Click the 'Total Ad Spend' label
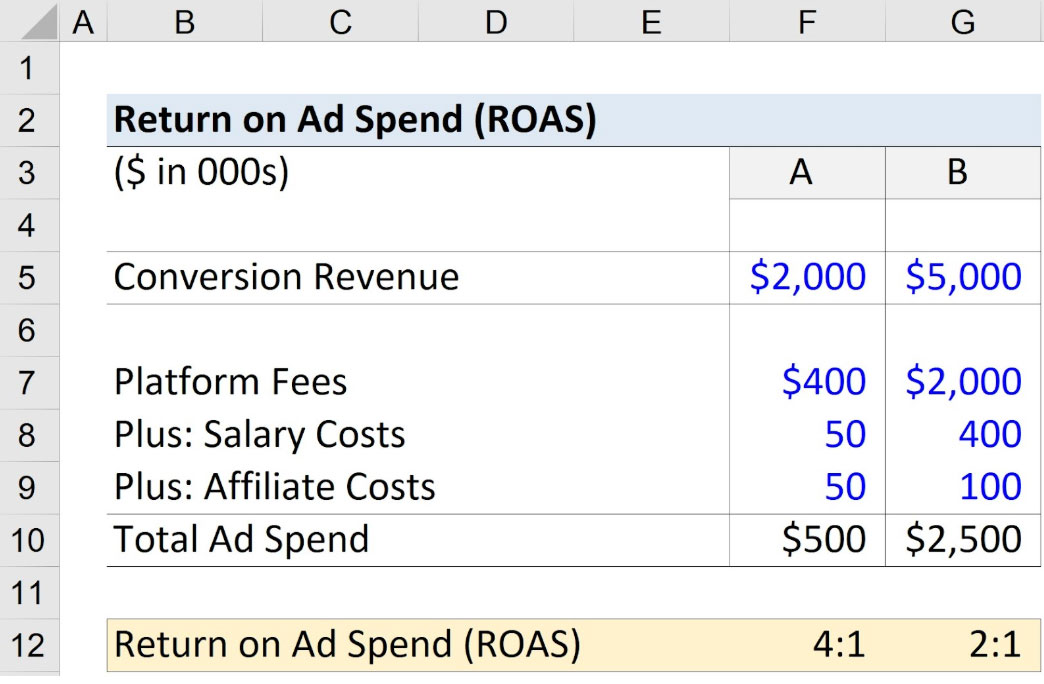Image resolution: width=1044 pixels, height=684 pixels. point(241,540)
